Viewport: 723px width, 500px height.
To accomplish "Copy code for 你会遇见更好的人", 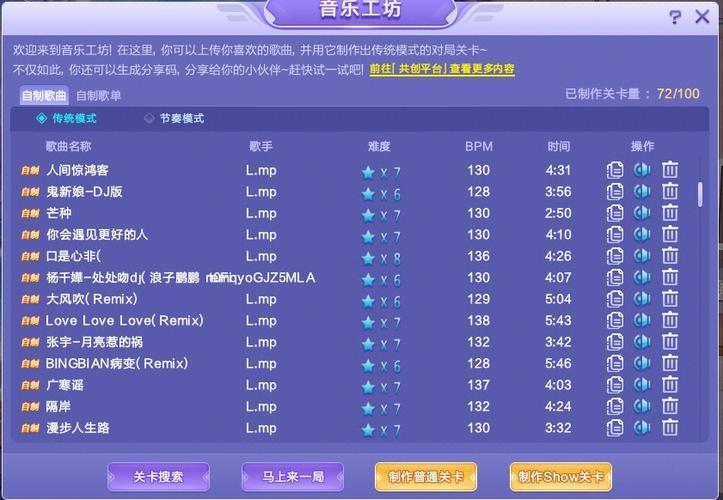I will 615,234.
